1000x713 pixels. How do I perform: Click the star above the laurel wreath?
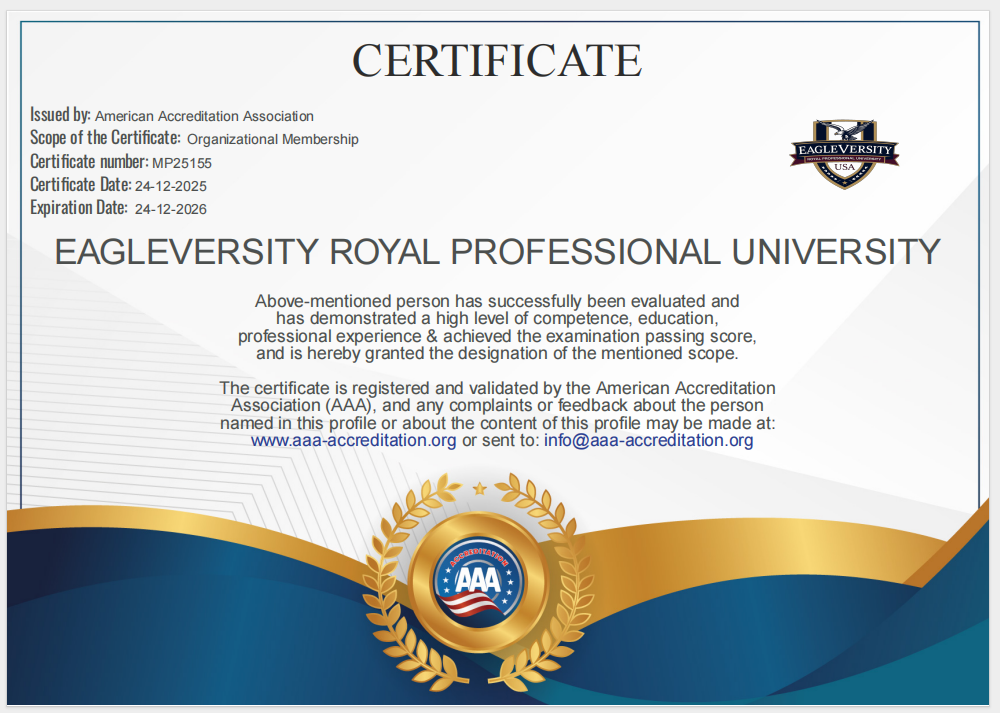click(x=481, y=489)
